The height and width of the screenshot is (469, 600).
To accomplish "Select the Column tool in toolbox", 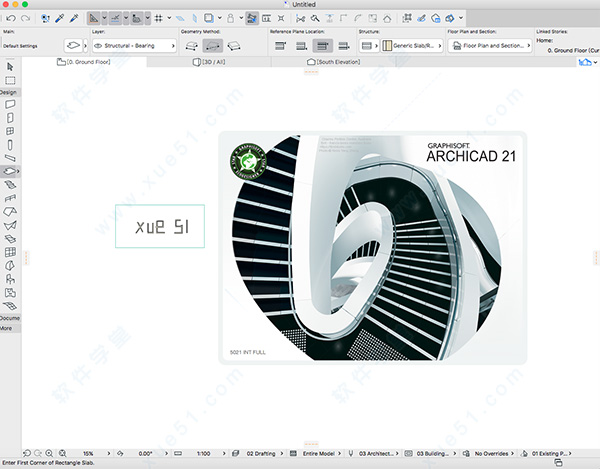I will click(x=10, y=145).
